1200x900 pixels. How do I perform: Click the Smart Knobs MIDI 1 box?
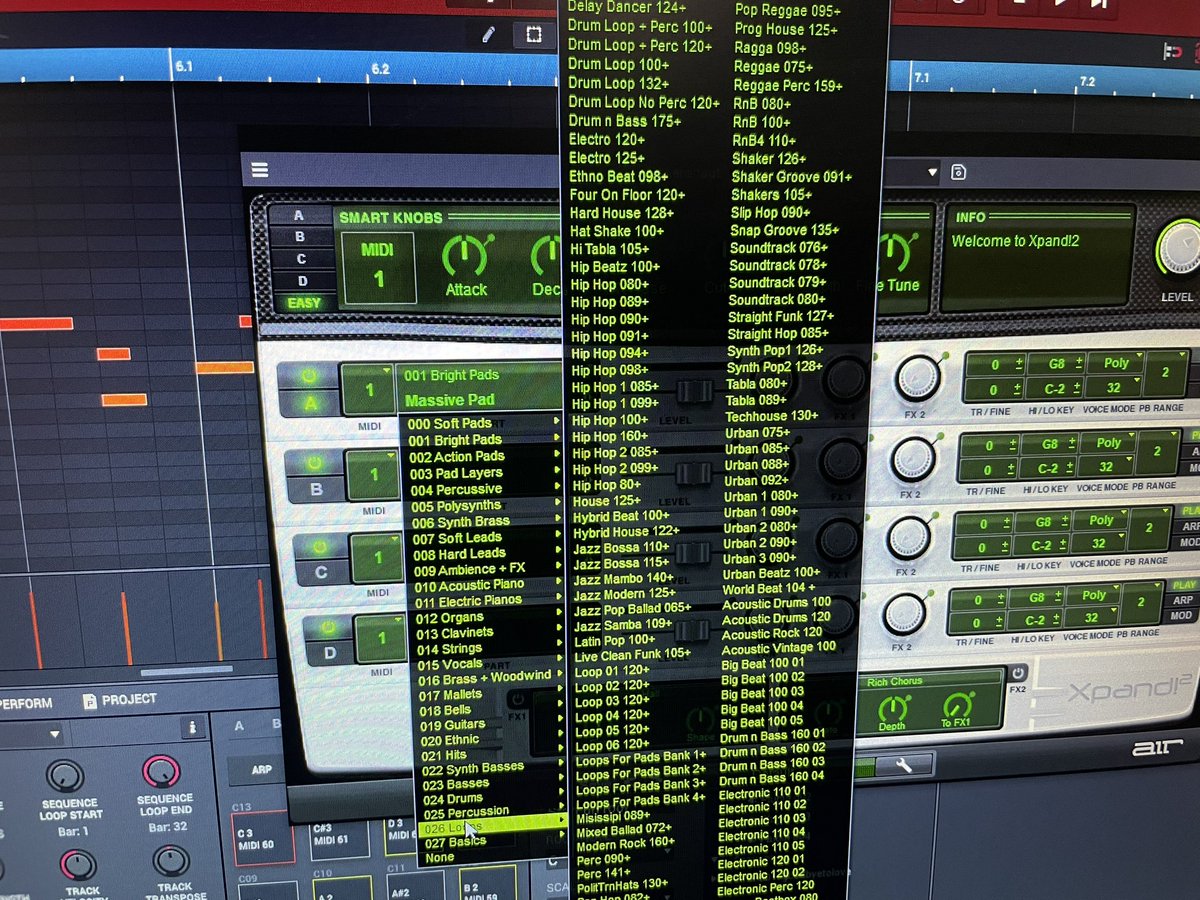(378, 267)
